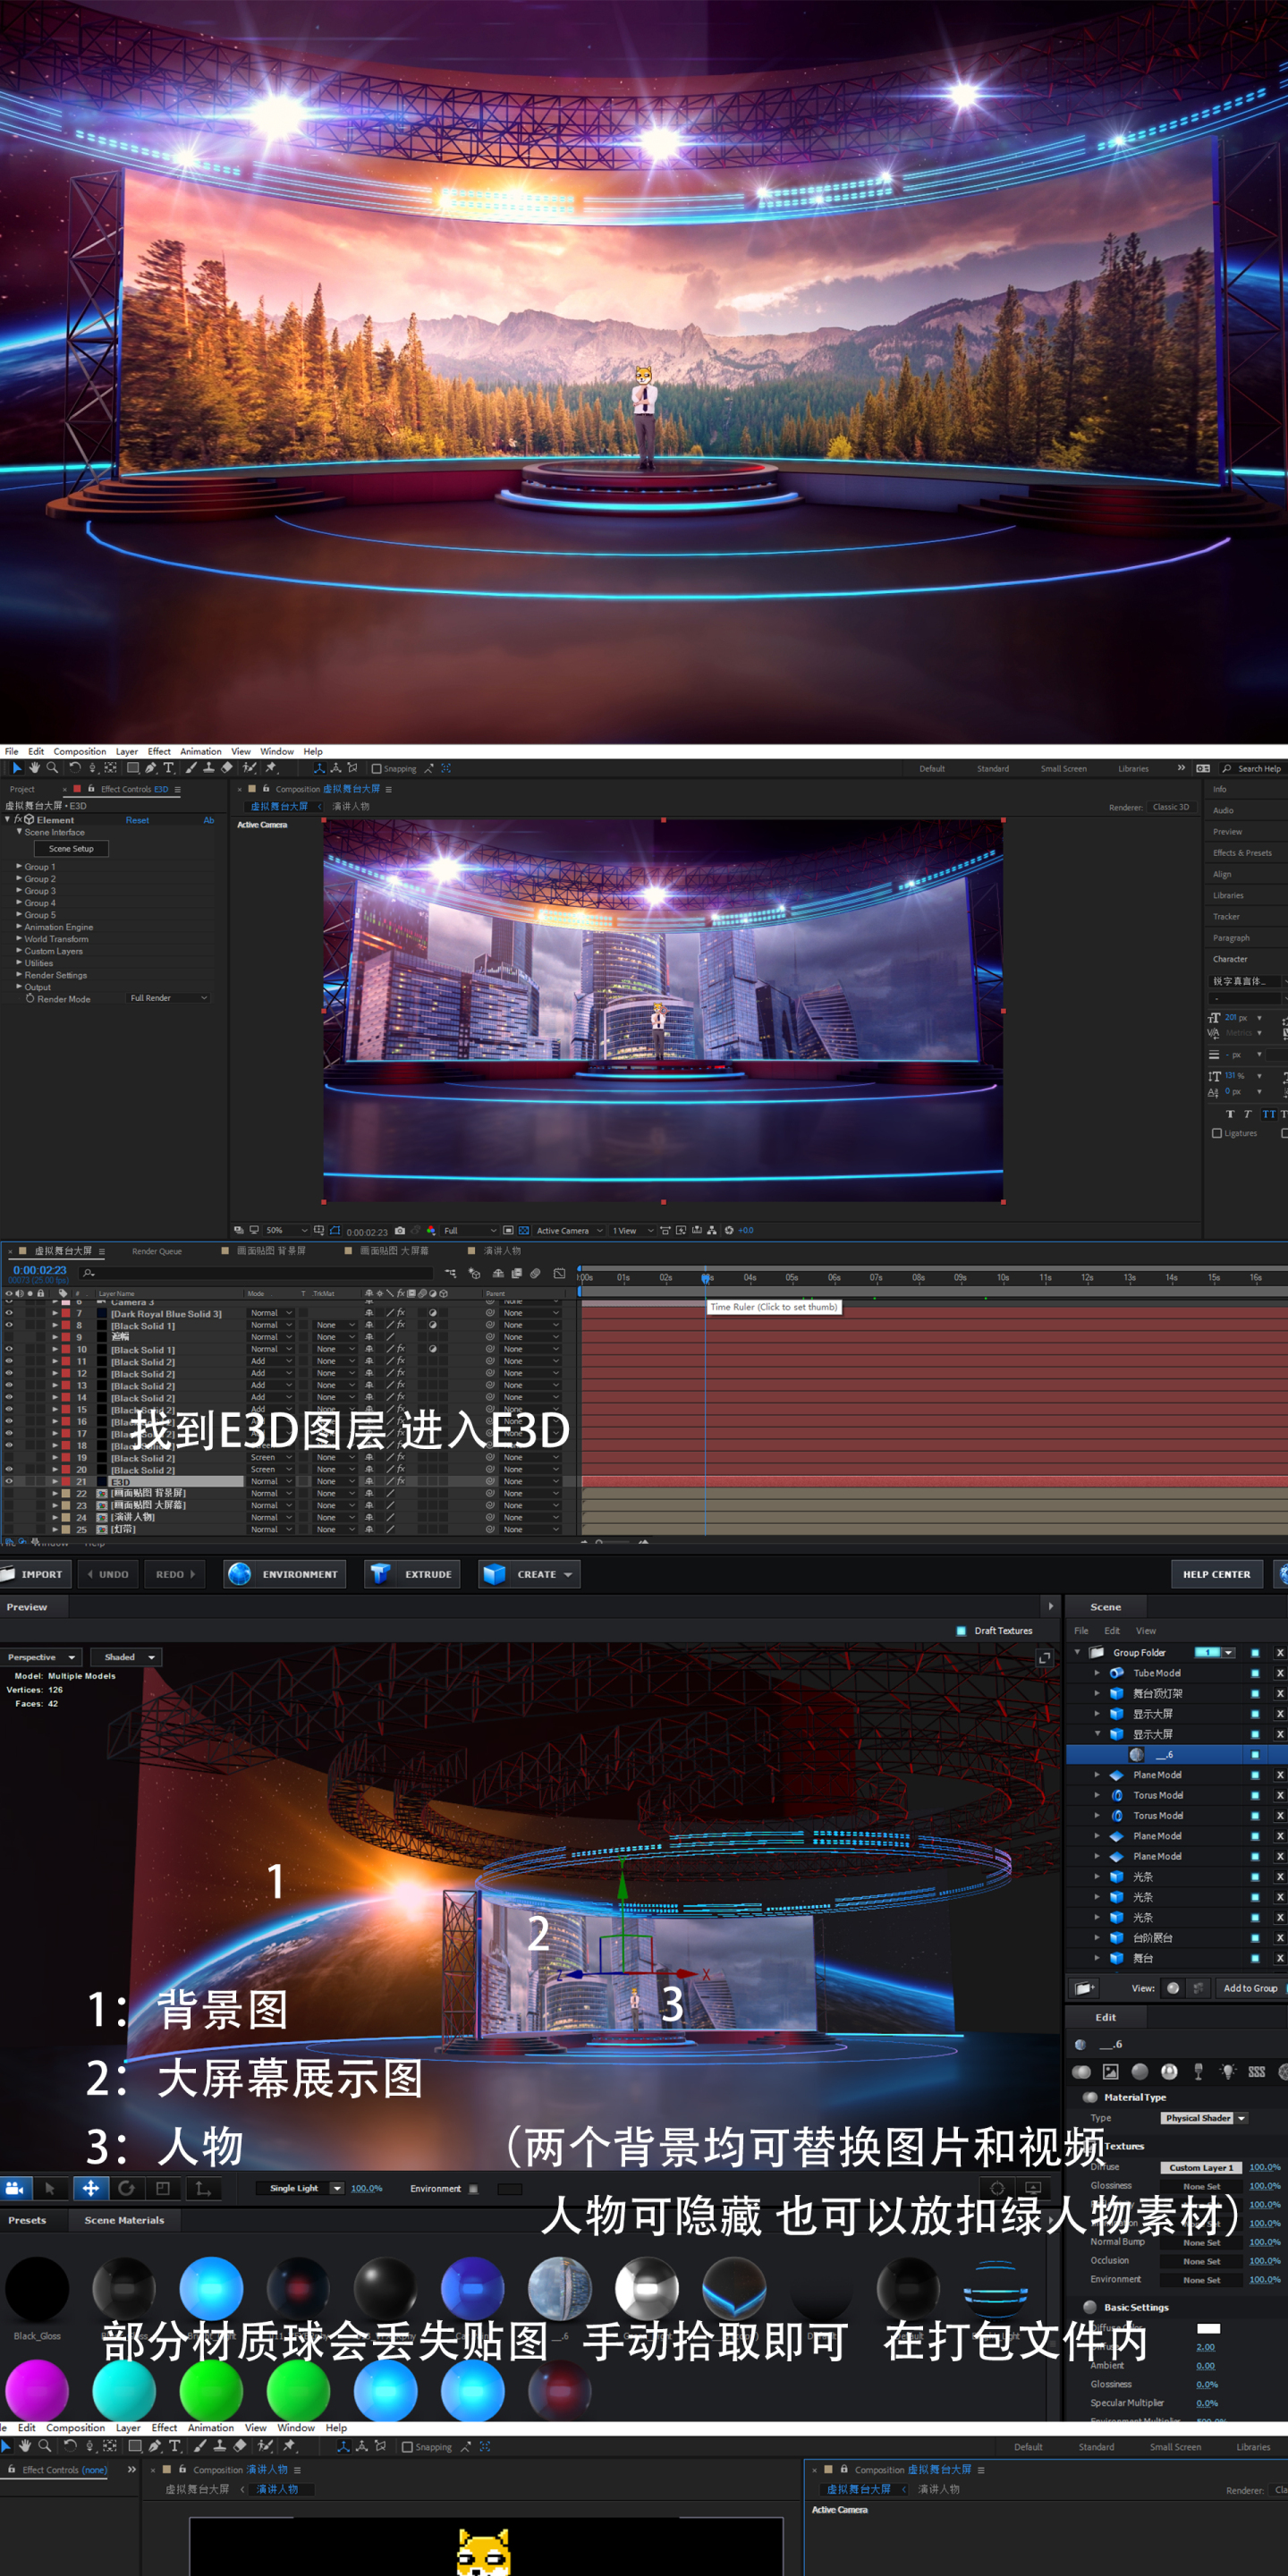
Task: Switch to the Scene Materials tab
Action: point(124,2220)
